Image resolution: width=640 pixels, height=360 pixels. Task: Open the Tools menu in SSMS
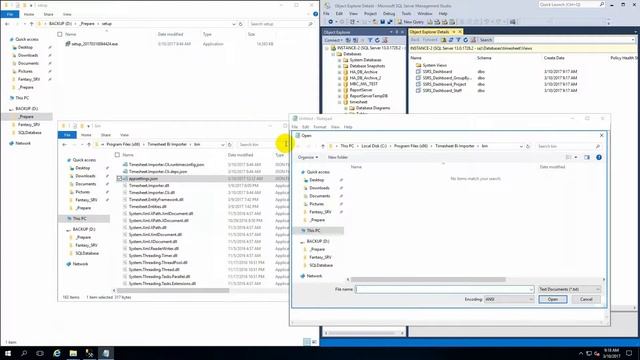click(406, 13)
